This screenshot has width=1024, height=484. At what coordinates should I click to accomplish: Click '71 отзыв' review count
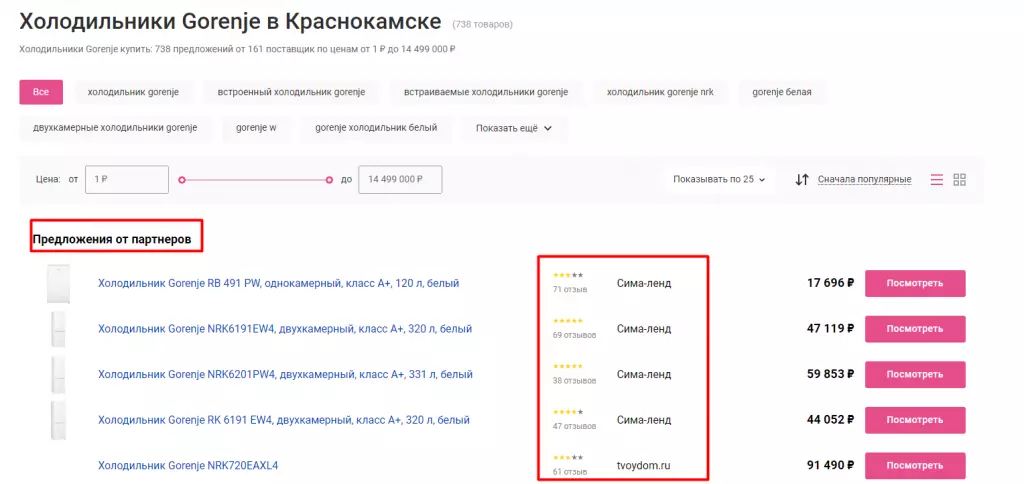pos(570,289)
